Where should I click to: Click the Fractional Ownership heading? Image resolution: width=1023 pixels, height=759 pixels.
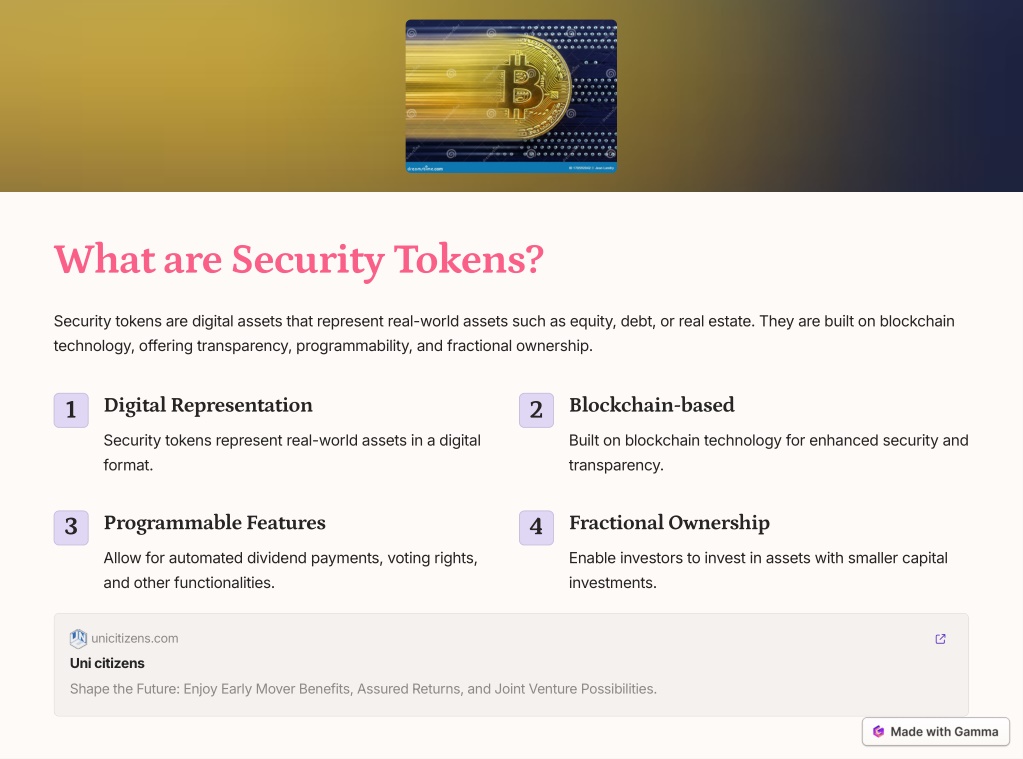[x=669, y=523]
